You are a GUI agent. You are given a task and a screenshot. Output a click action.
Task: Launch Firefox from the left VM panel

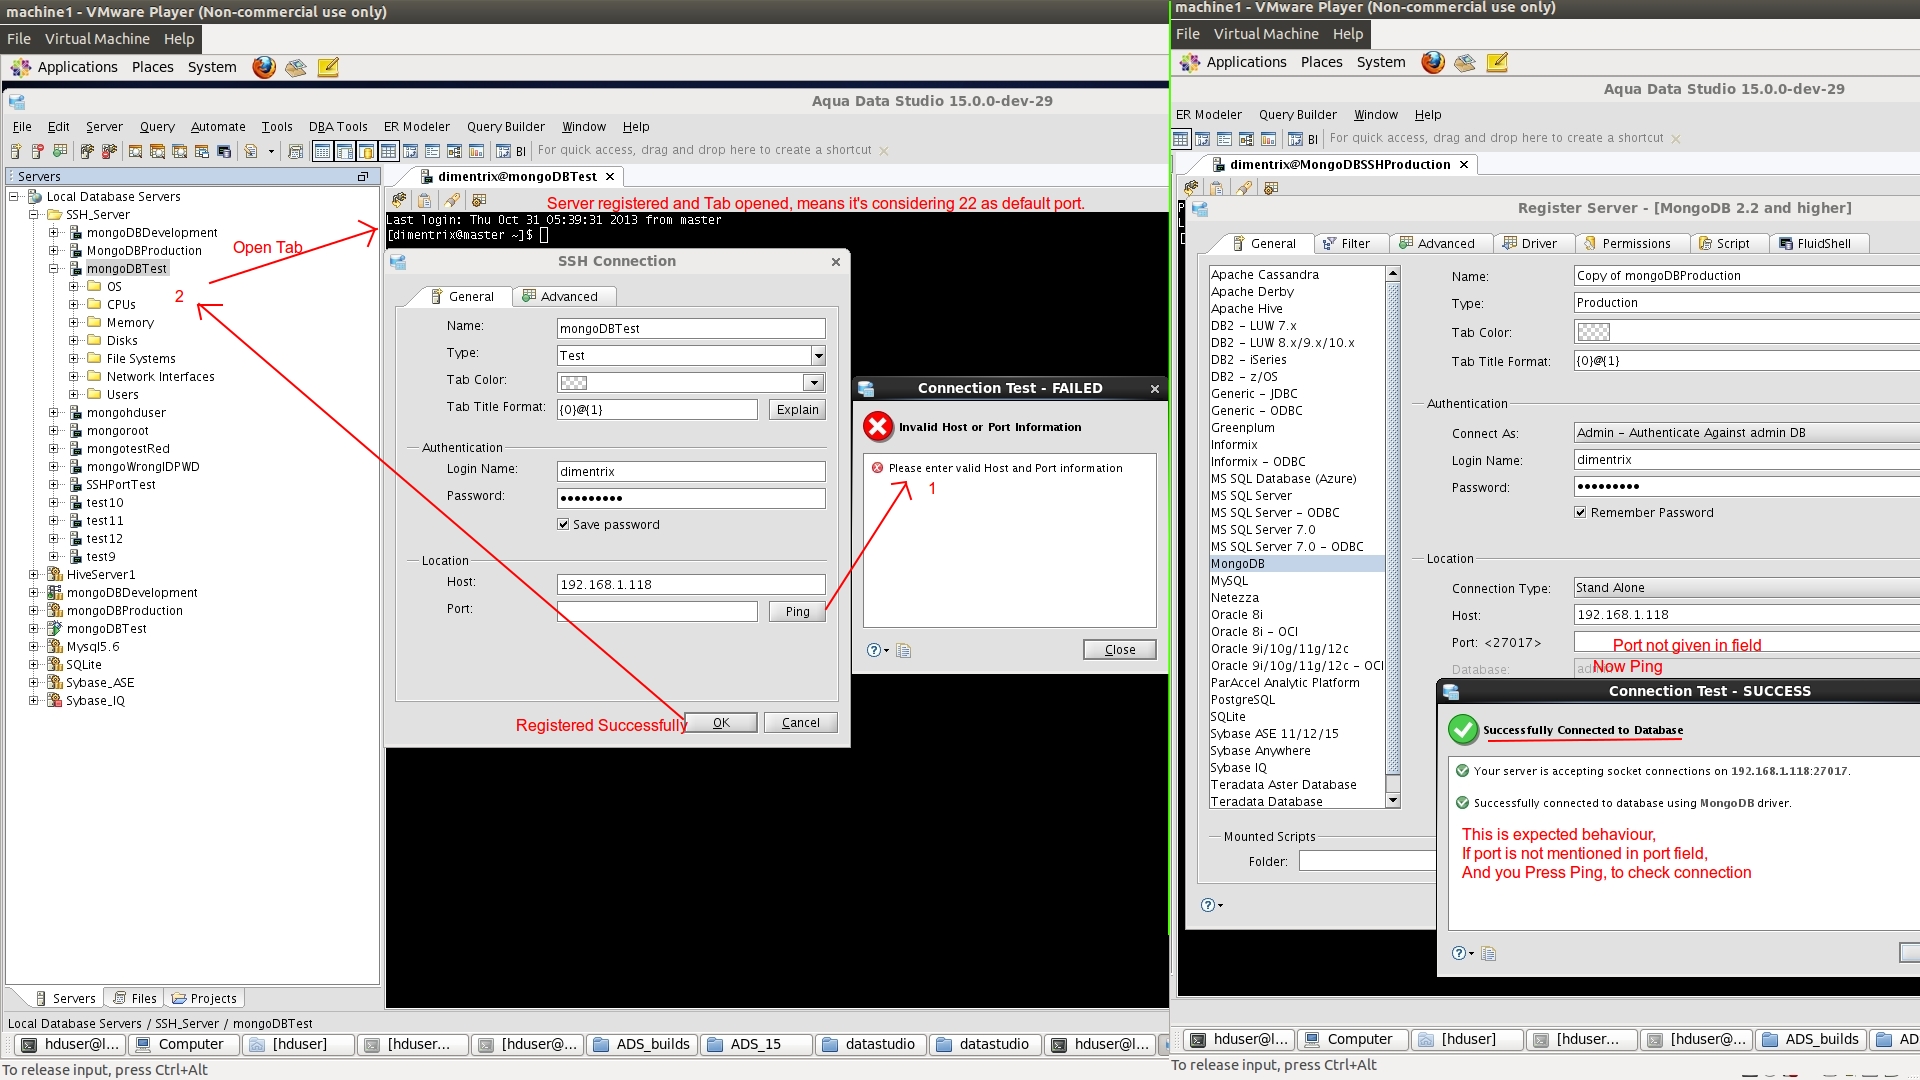264,67
